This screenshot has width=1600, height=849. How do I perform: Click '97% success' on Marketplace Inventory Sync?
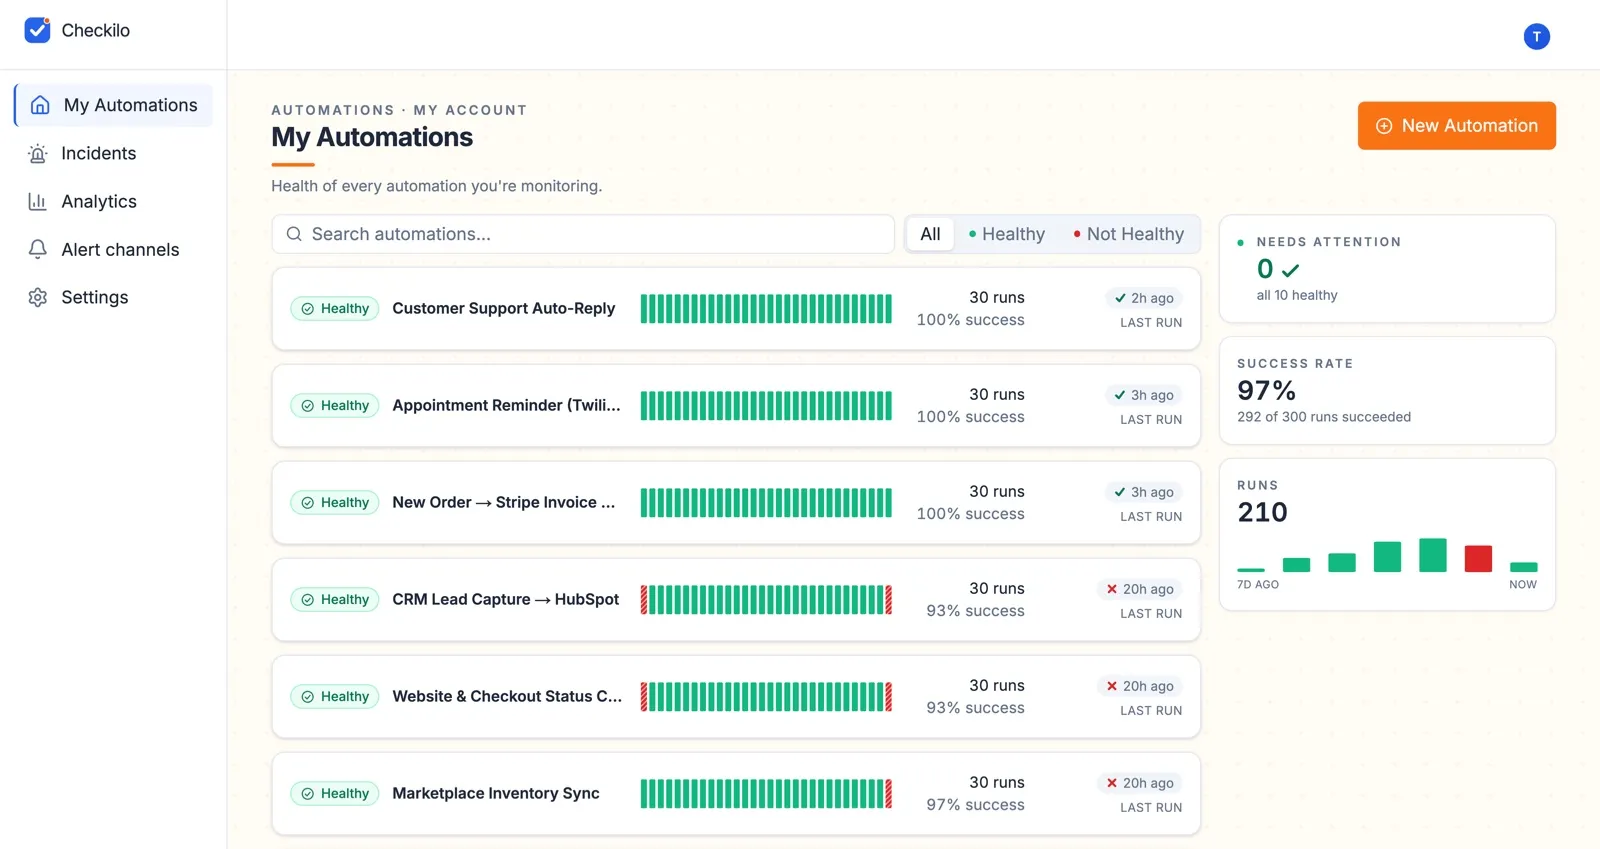[975, 805]
